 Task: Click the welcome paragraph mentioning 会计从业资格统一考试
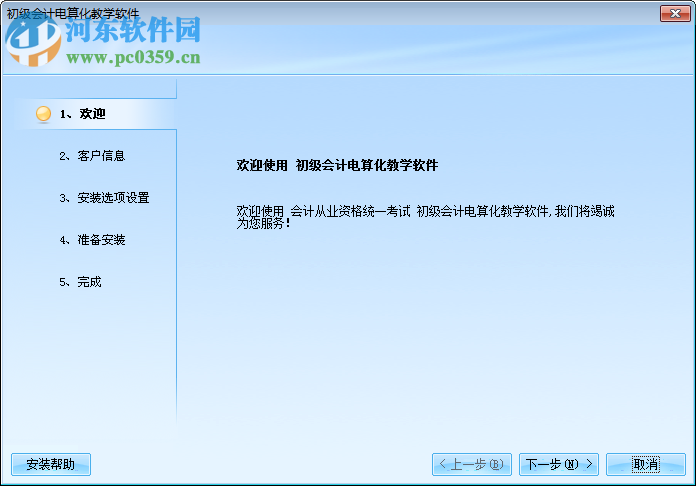425,217
